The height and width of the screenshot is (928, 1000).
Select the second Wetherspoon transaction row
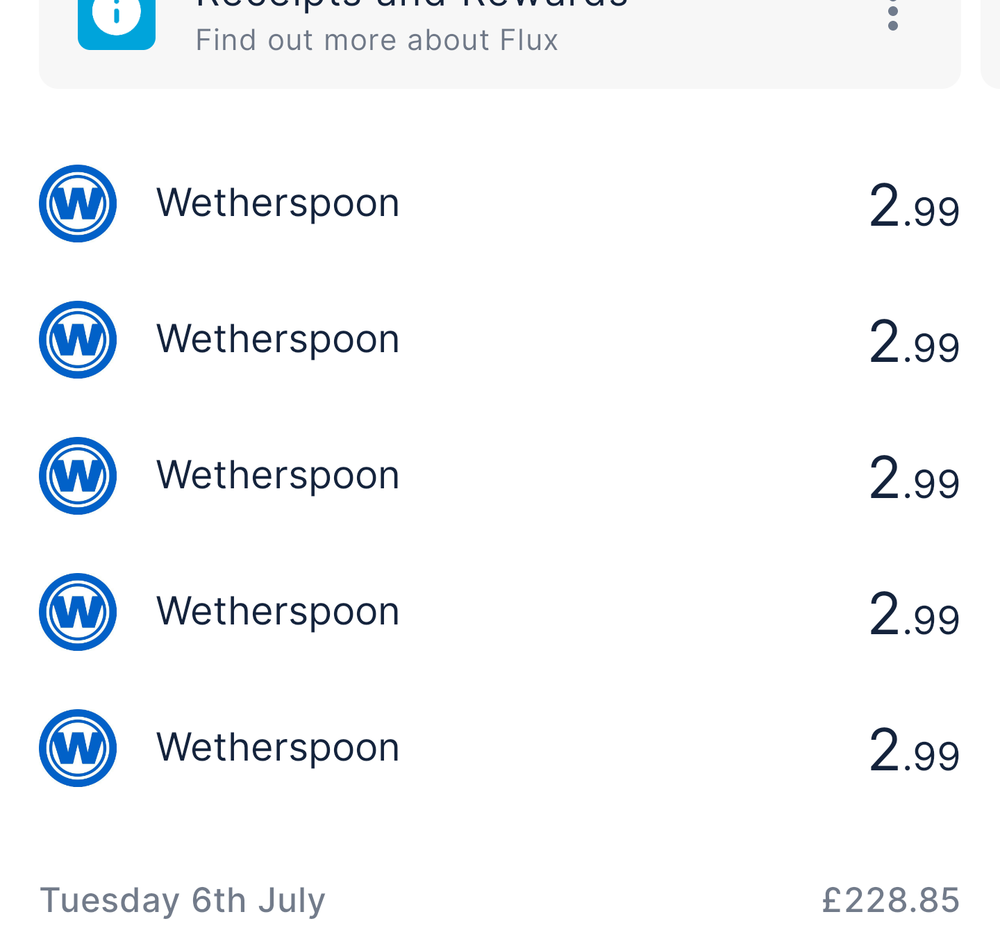point(500,339)
